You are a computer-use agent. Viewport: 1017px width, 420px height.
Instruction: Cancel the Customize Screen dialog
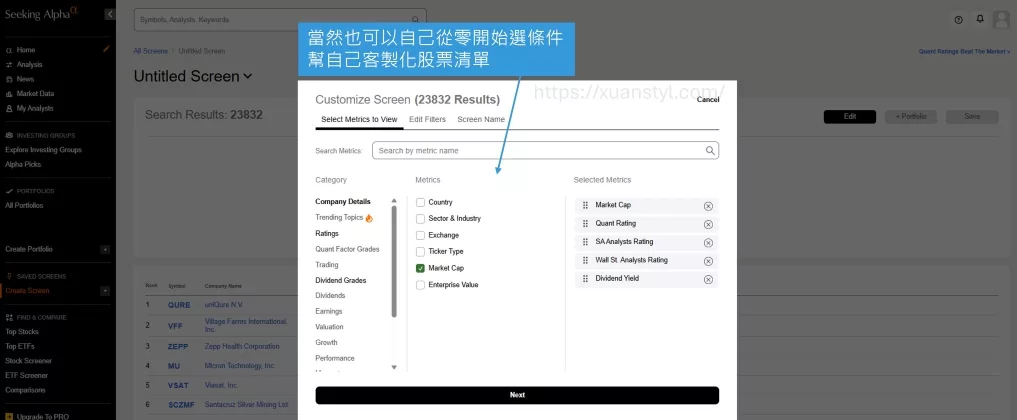pos(708,100)
